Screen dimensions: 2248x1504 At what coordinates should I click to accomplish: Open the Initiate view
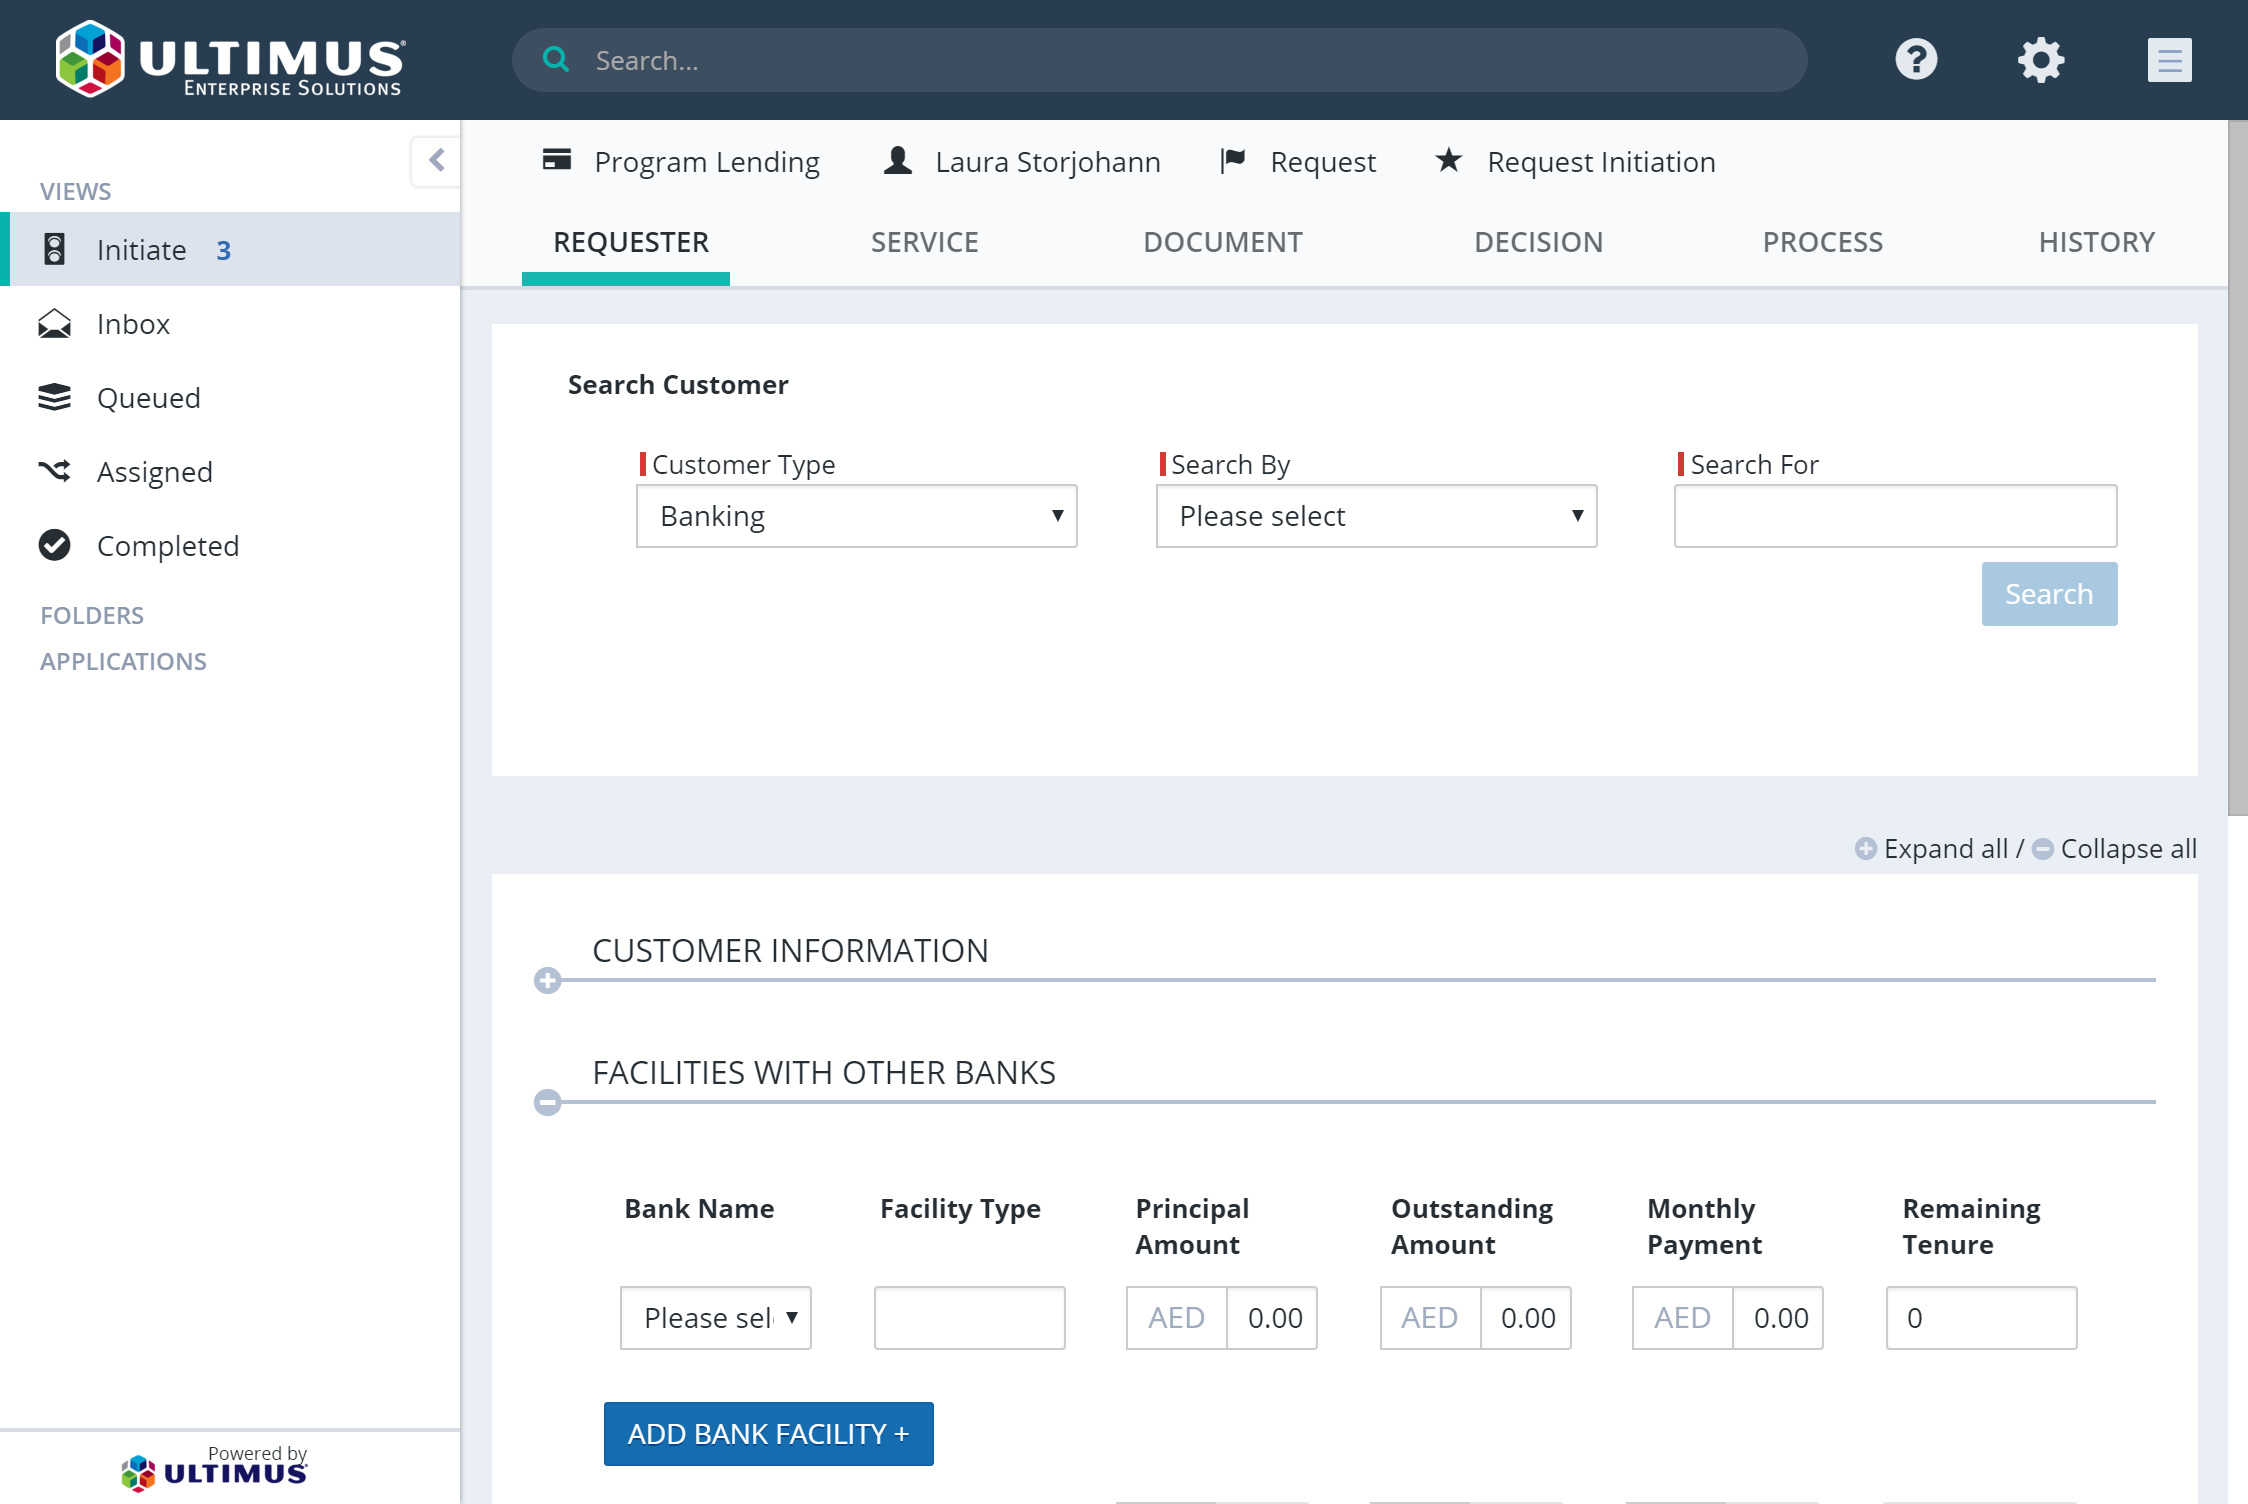point(230,249)
